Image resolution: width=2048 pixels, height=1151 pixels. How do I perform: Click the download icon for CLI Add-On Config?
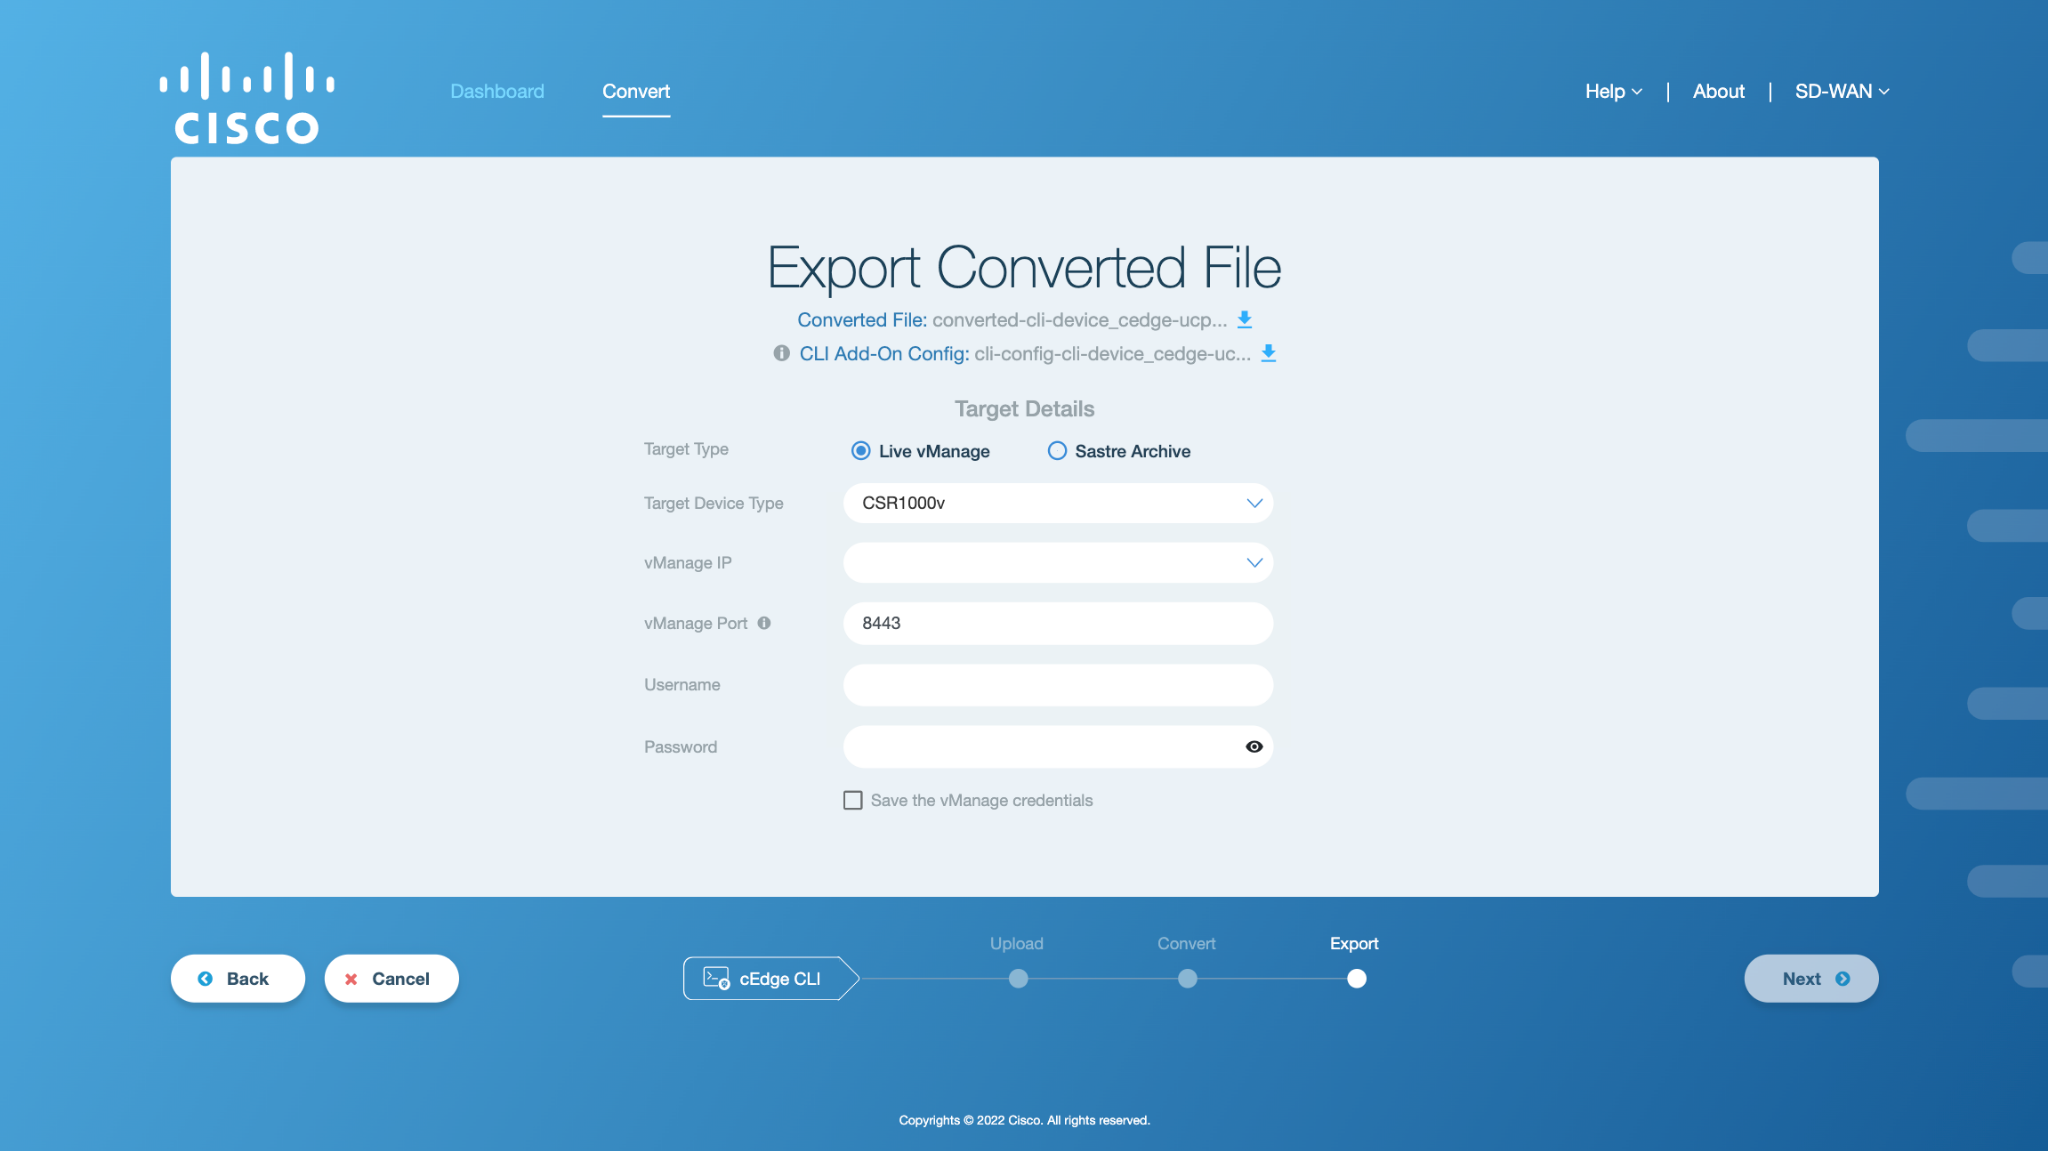(x=1266, y=353)
